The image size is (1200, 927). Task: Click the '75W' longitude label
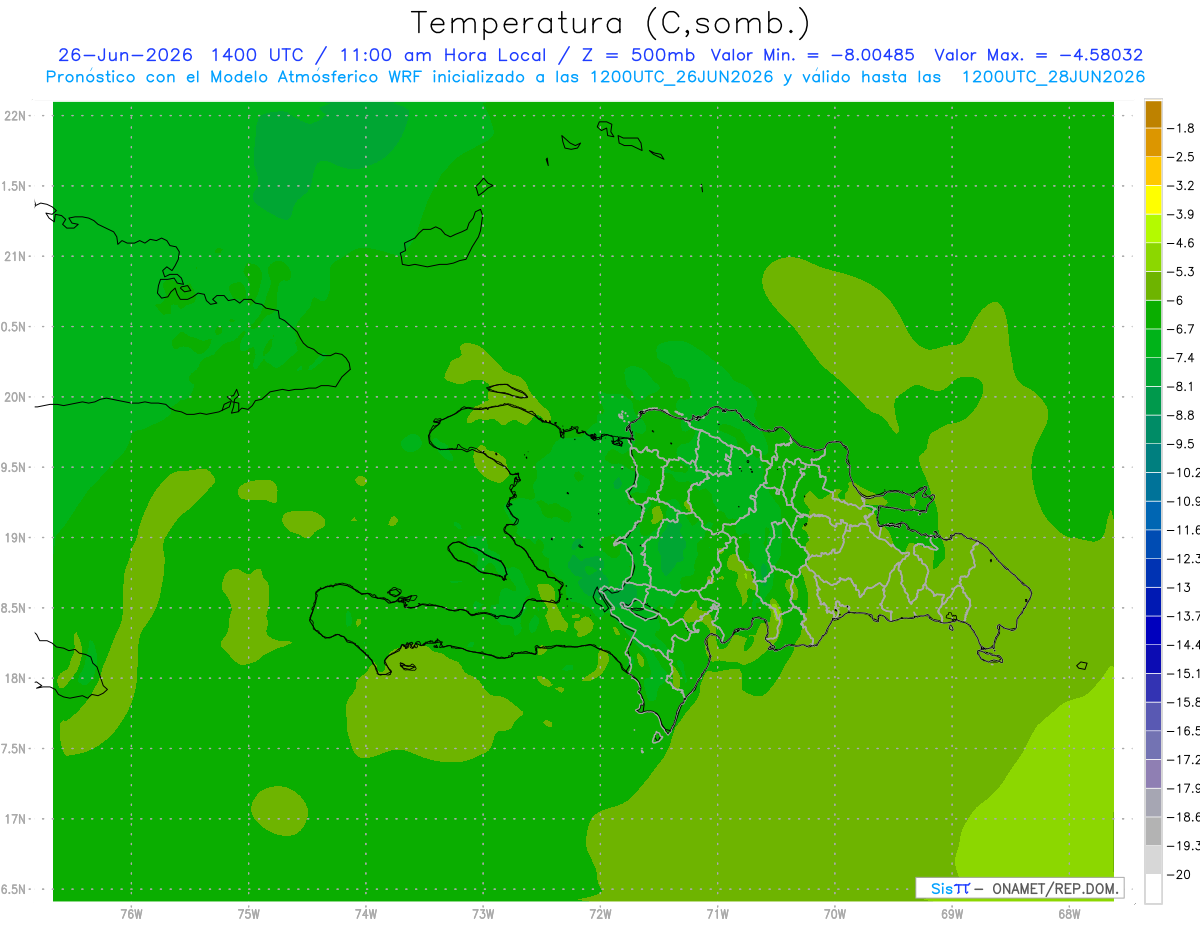[x=249, y=913]
